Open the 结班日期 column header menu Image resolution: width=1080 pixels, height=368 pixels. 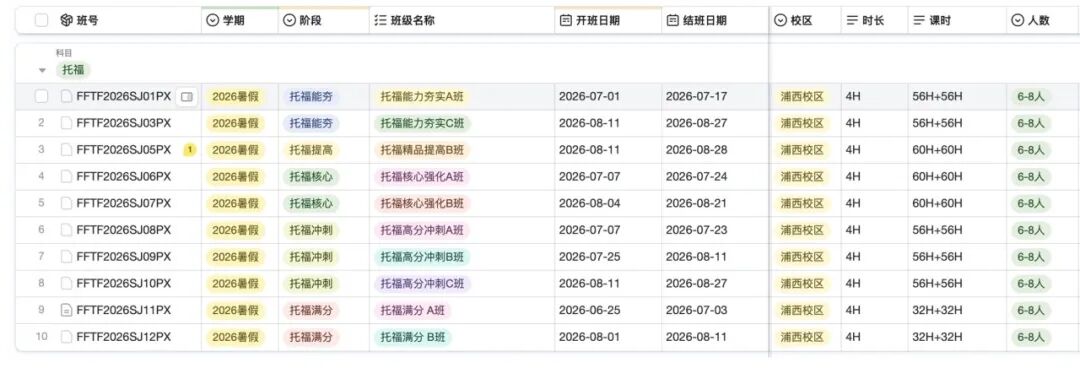pyautogui.click(x=715, y=21)
